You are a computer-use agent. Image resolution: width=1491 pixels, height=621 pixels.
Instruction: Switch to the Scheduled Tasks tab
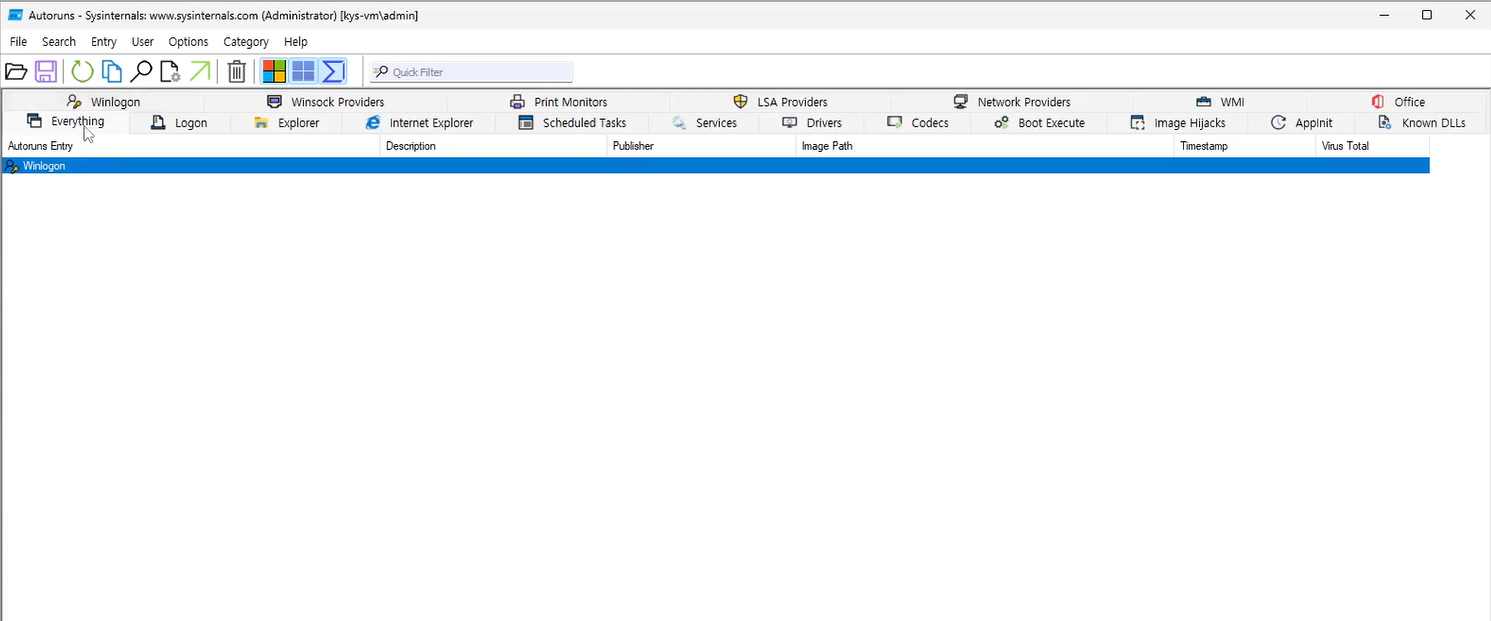point(571,123)
